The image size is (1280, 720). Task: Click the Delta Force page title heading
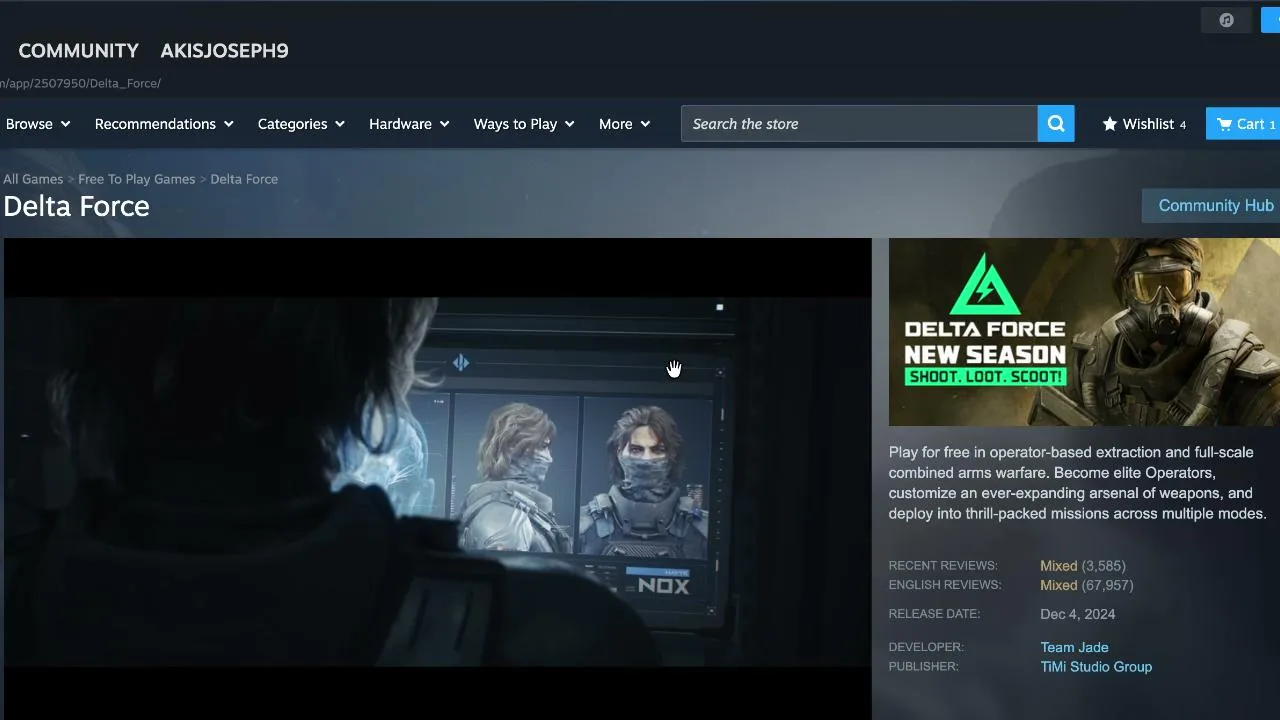pos(76,206)
